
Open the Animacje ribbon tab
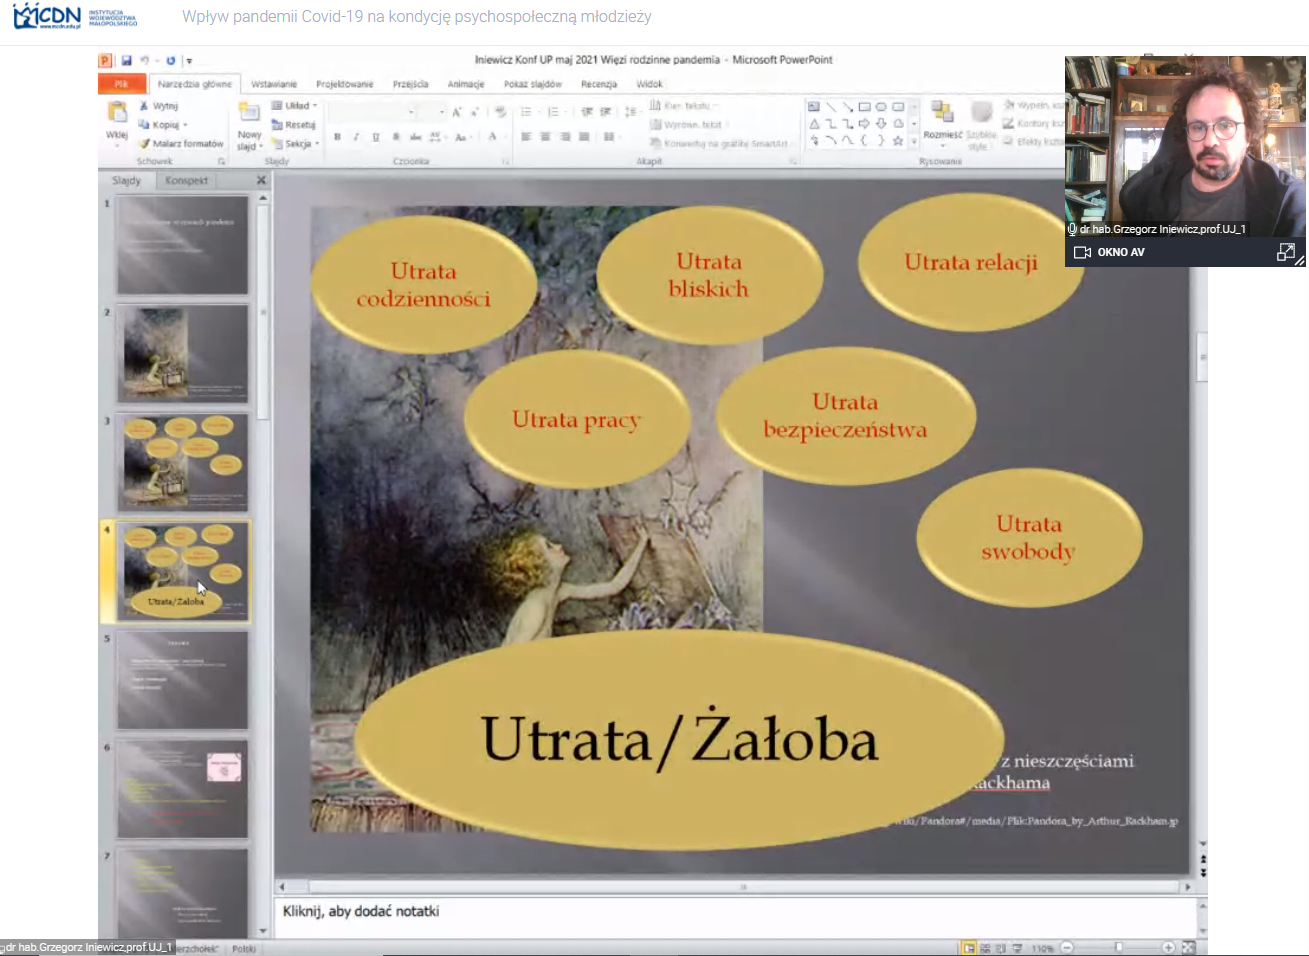[466, 84]
